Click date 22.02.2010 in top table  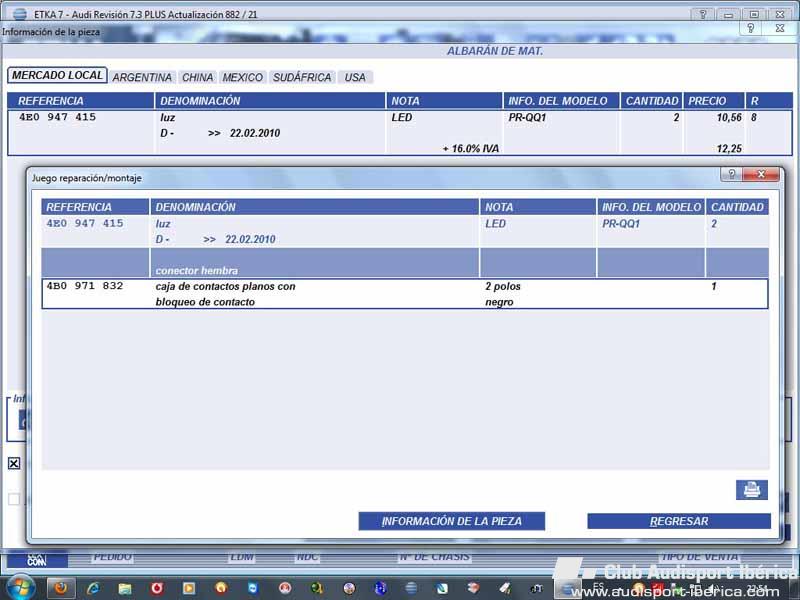coord(255,133)
